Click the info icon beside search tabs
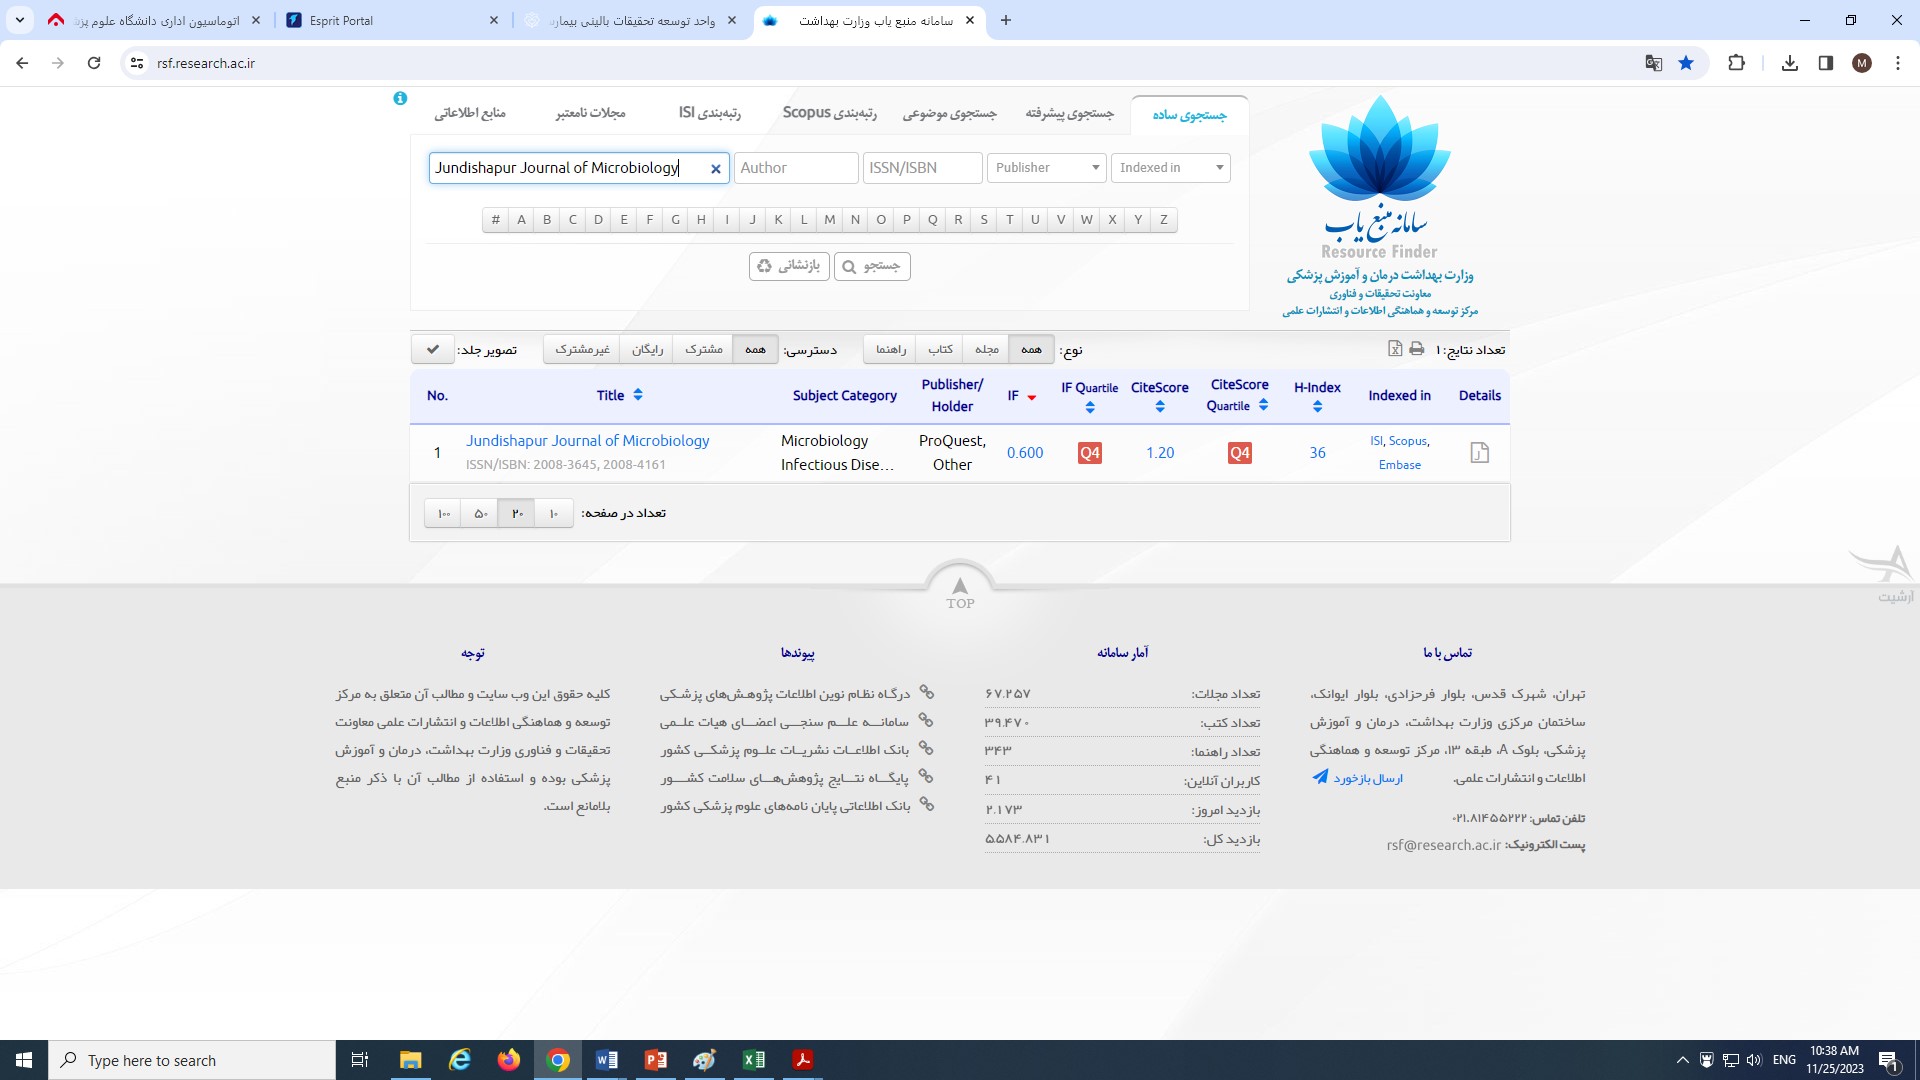 point(400,98)
